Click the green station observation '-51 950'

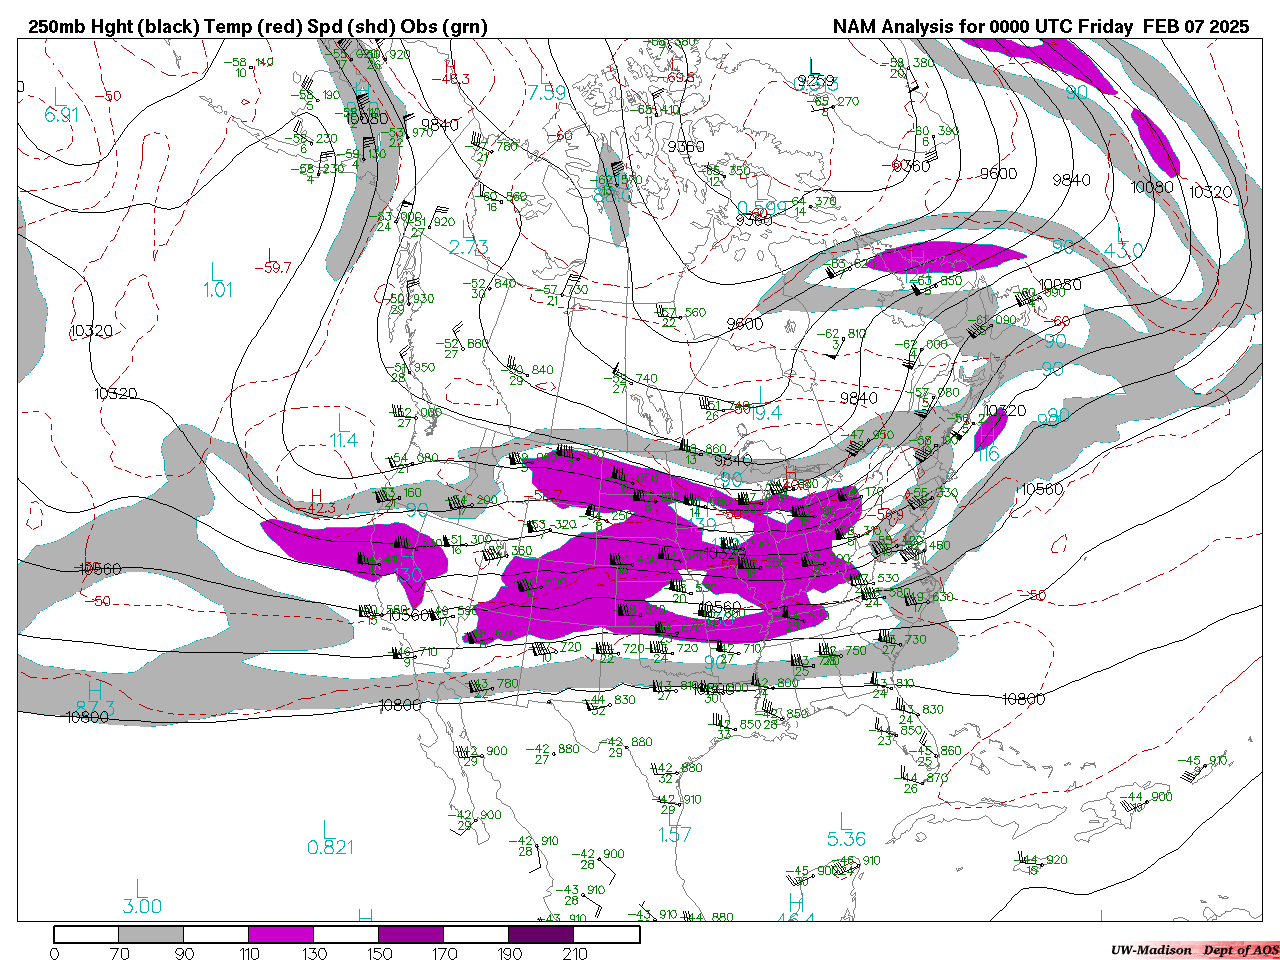411,368
